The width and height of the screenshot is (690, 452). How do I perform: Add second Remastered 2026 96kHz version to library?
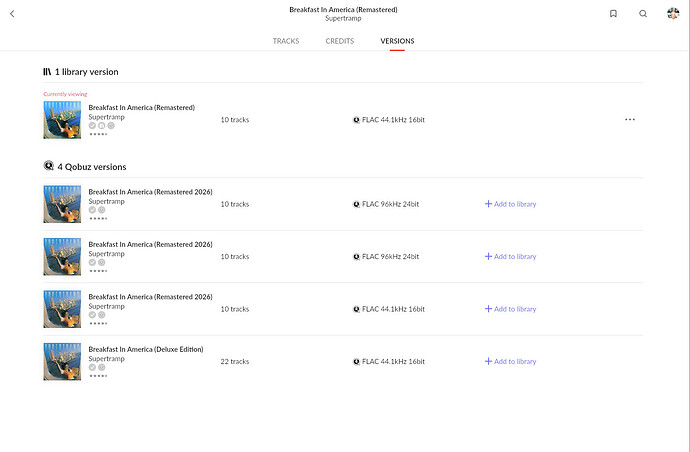(510, 256)
